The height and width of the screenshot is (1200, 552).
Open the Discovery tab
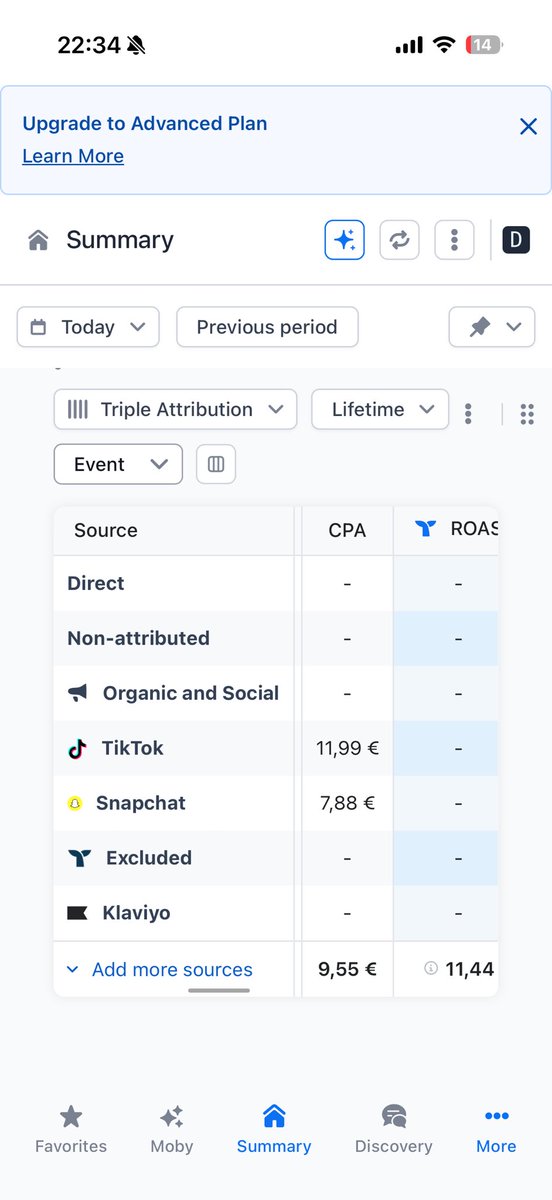pyautogui.click(x=394, y=1130)
